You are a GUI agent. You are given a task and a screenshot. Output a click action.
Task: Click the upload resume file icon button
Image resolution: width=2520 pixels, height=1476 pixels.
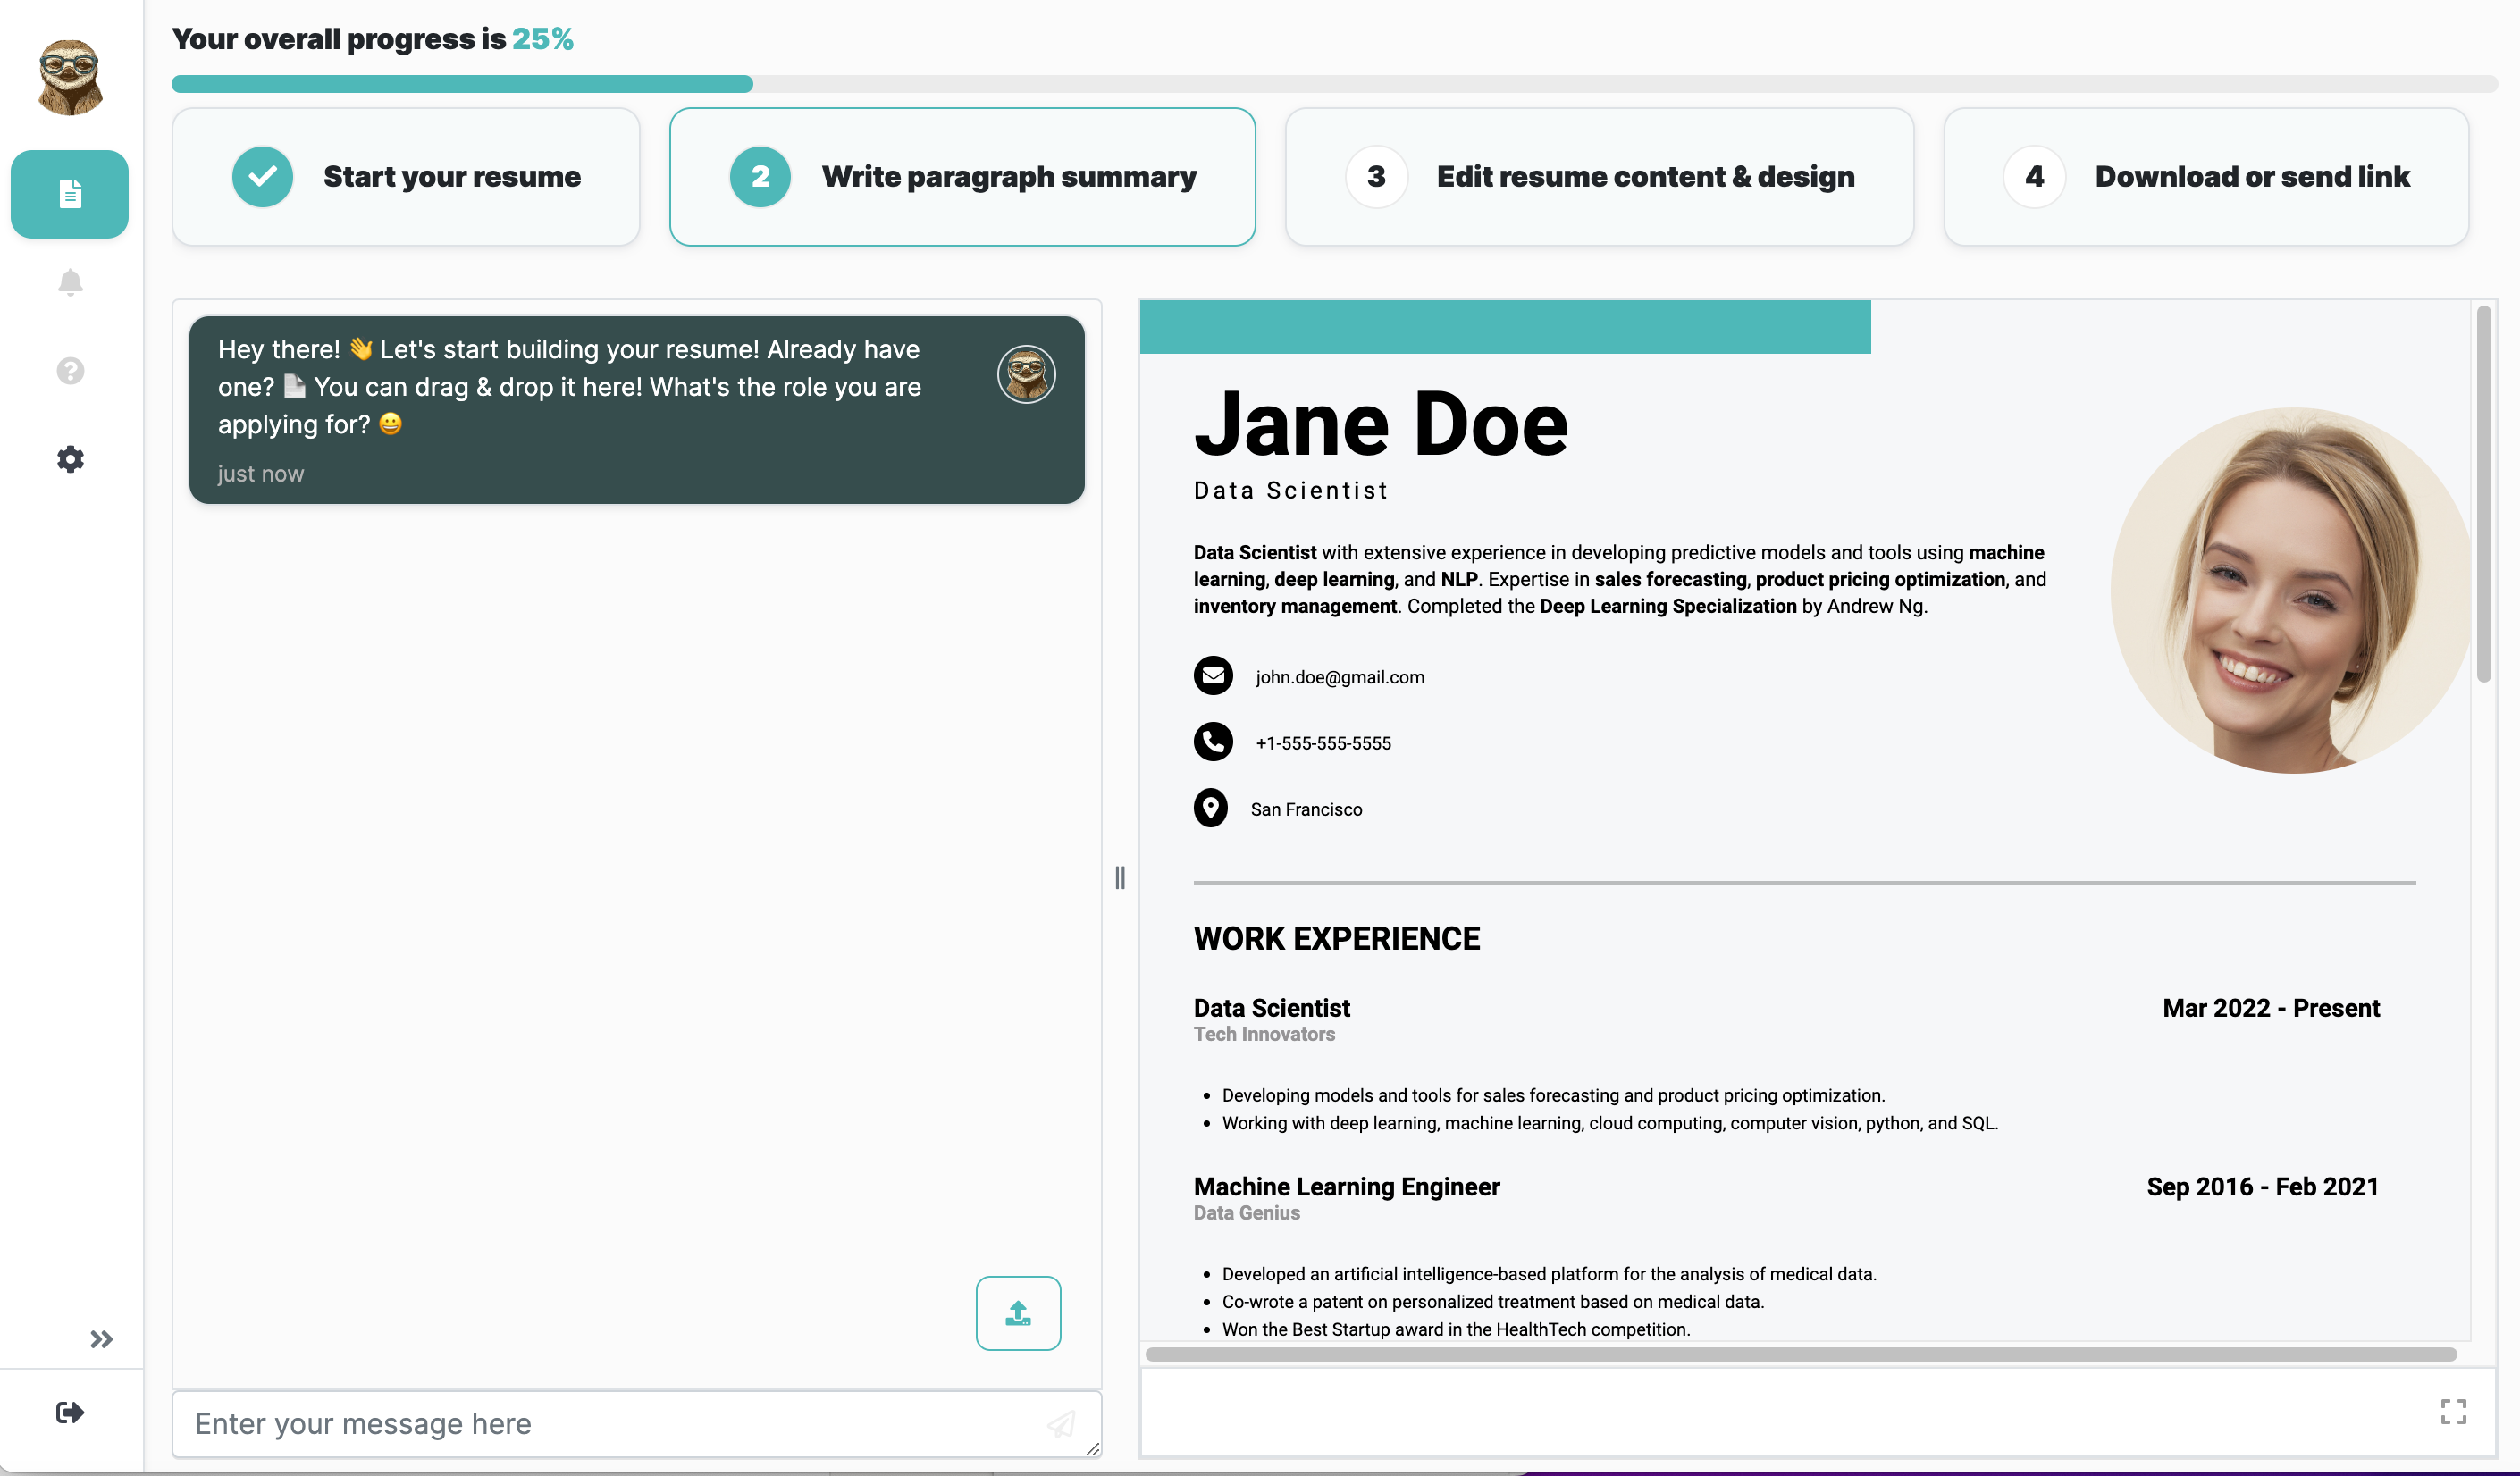pos(1018,1313)
